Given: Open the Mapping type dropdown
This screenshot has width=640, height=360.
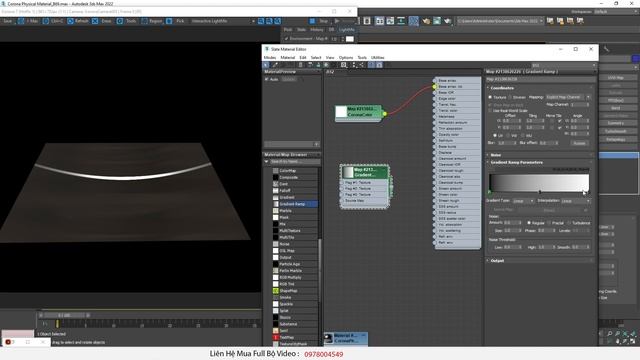Looking at the screenshot, I should pos(568,97).
